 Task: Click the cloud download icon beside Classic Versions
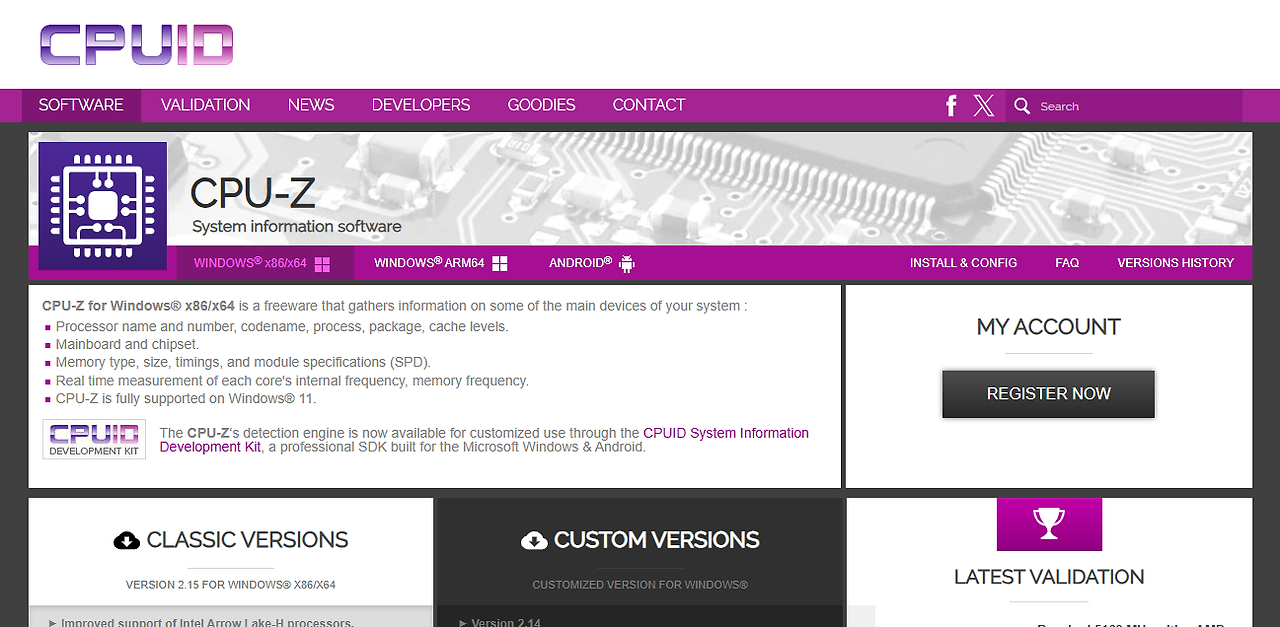point(127,540)
